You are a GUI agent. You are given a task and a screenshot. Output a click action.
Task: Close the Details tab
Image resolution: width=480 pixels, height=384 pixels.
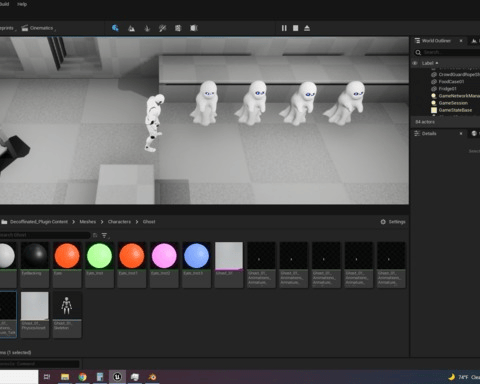(461, 134)
